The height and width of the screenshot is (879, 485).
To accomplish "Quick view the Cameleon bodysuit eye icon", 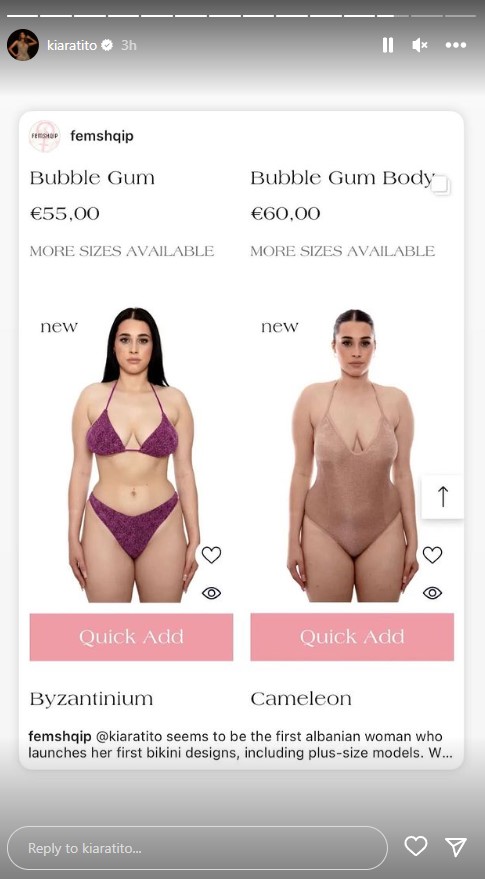I will (432, 593).
